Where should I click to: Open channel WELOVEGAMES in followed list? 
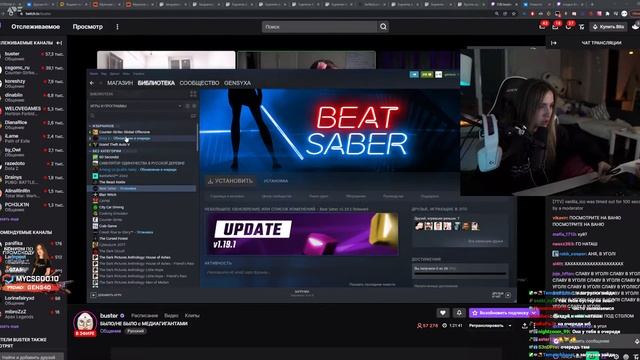(x=33, y=111)
